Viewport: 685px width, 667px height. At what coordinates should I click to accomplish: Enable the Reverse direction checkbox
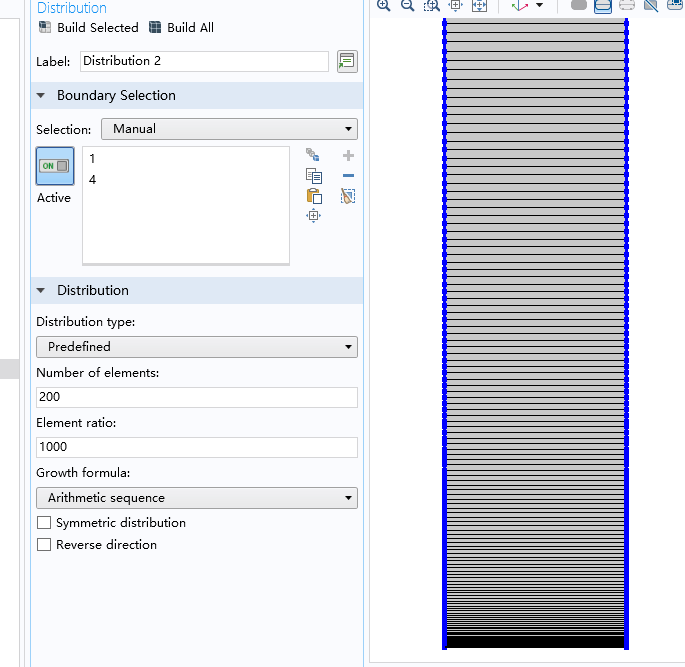44,545
